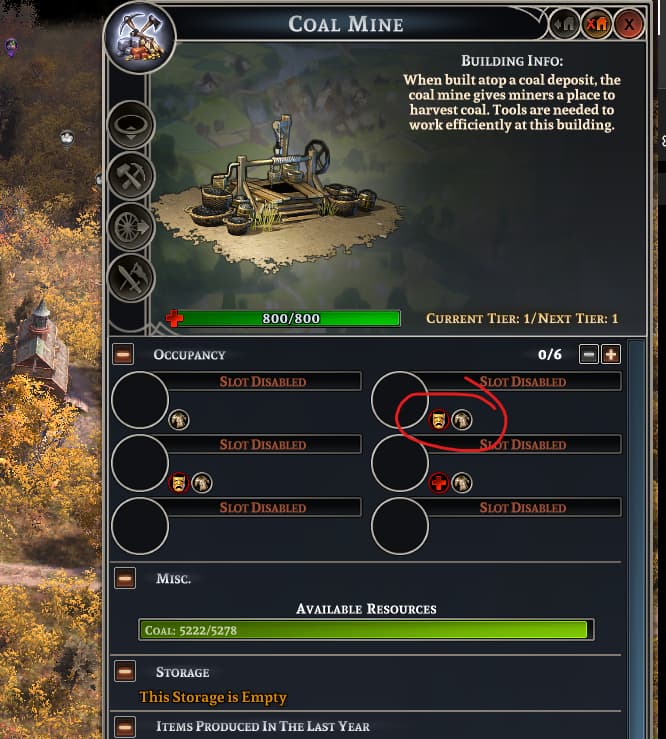Toggle the top-left disabled worker slot circle
The height and width of the screenshot is (739, 666).
pos(140,400)
